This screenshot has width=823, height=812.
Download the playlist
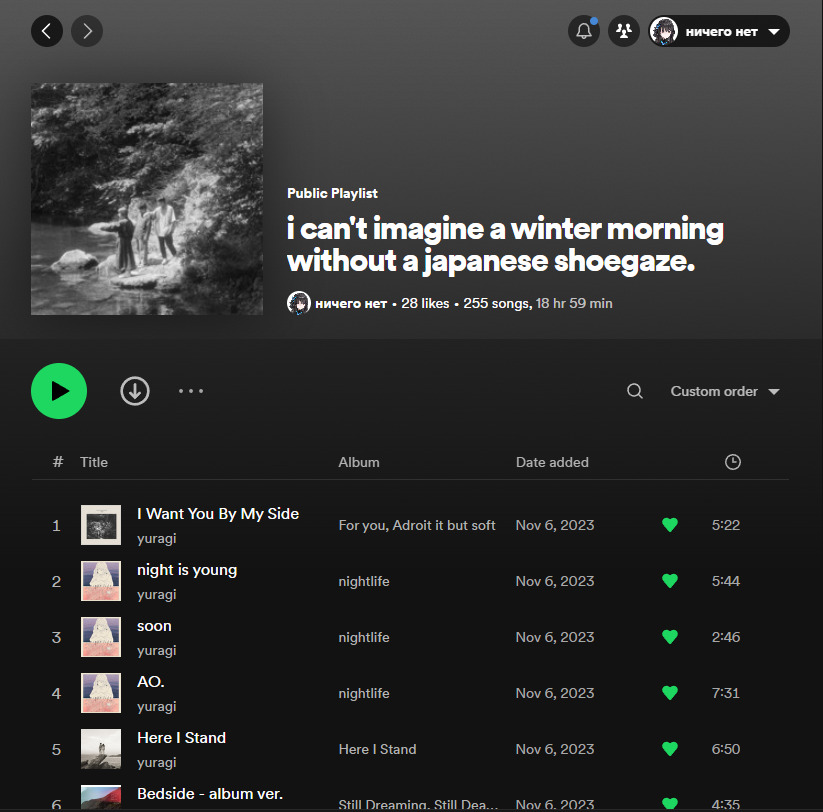(135, 391)
